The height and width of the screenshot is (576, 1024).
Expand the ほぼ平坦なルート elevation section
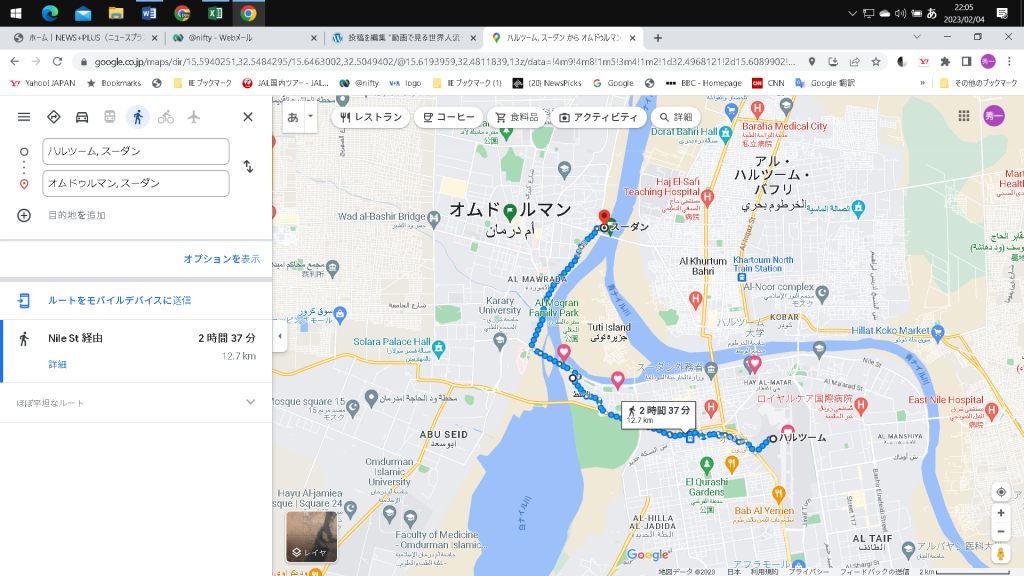click(x=136, y=402)
